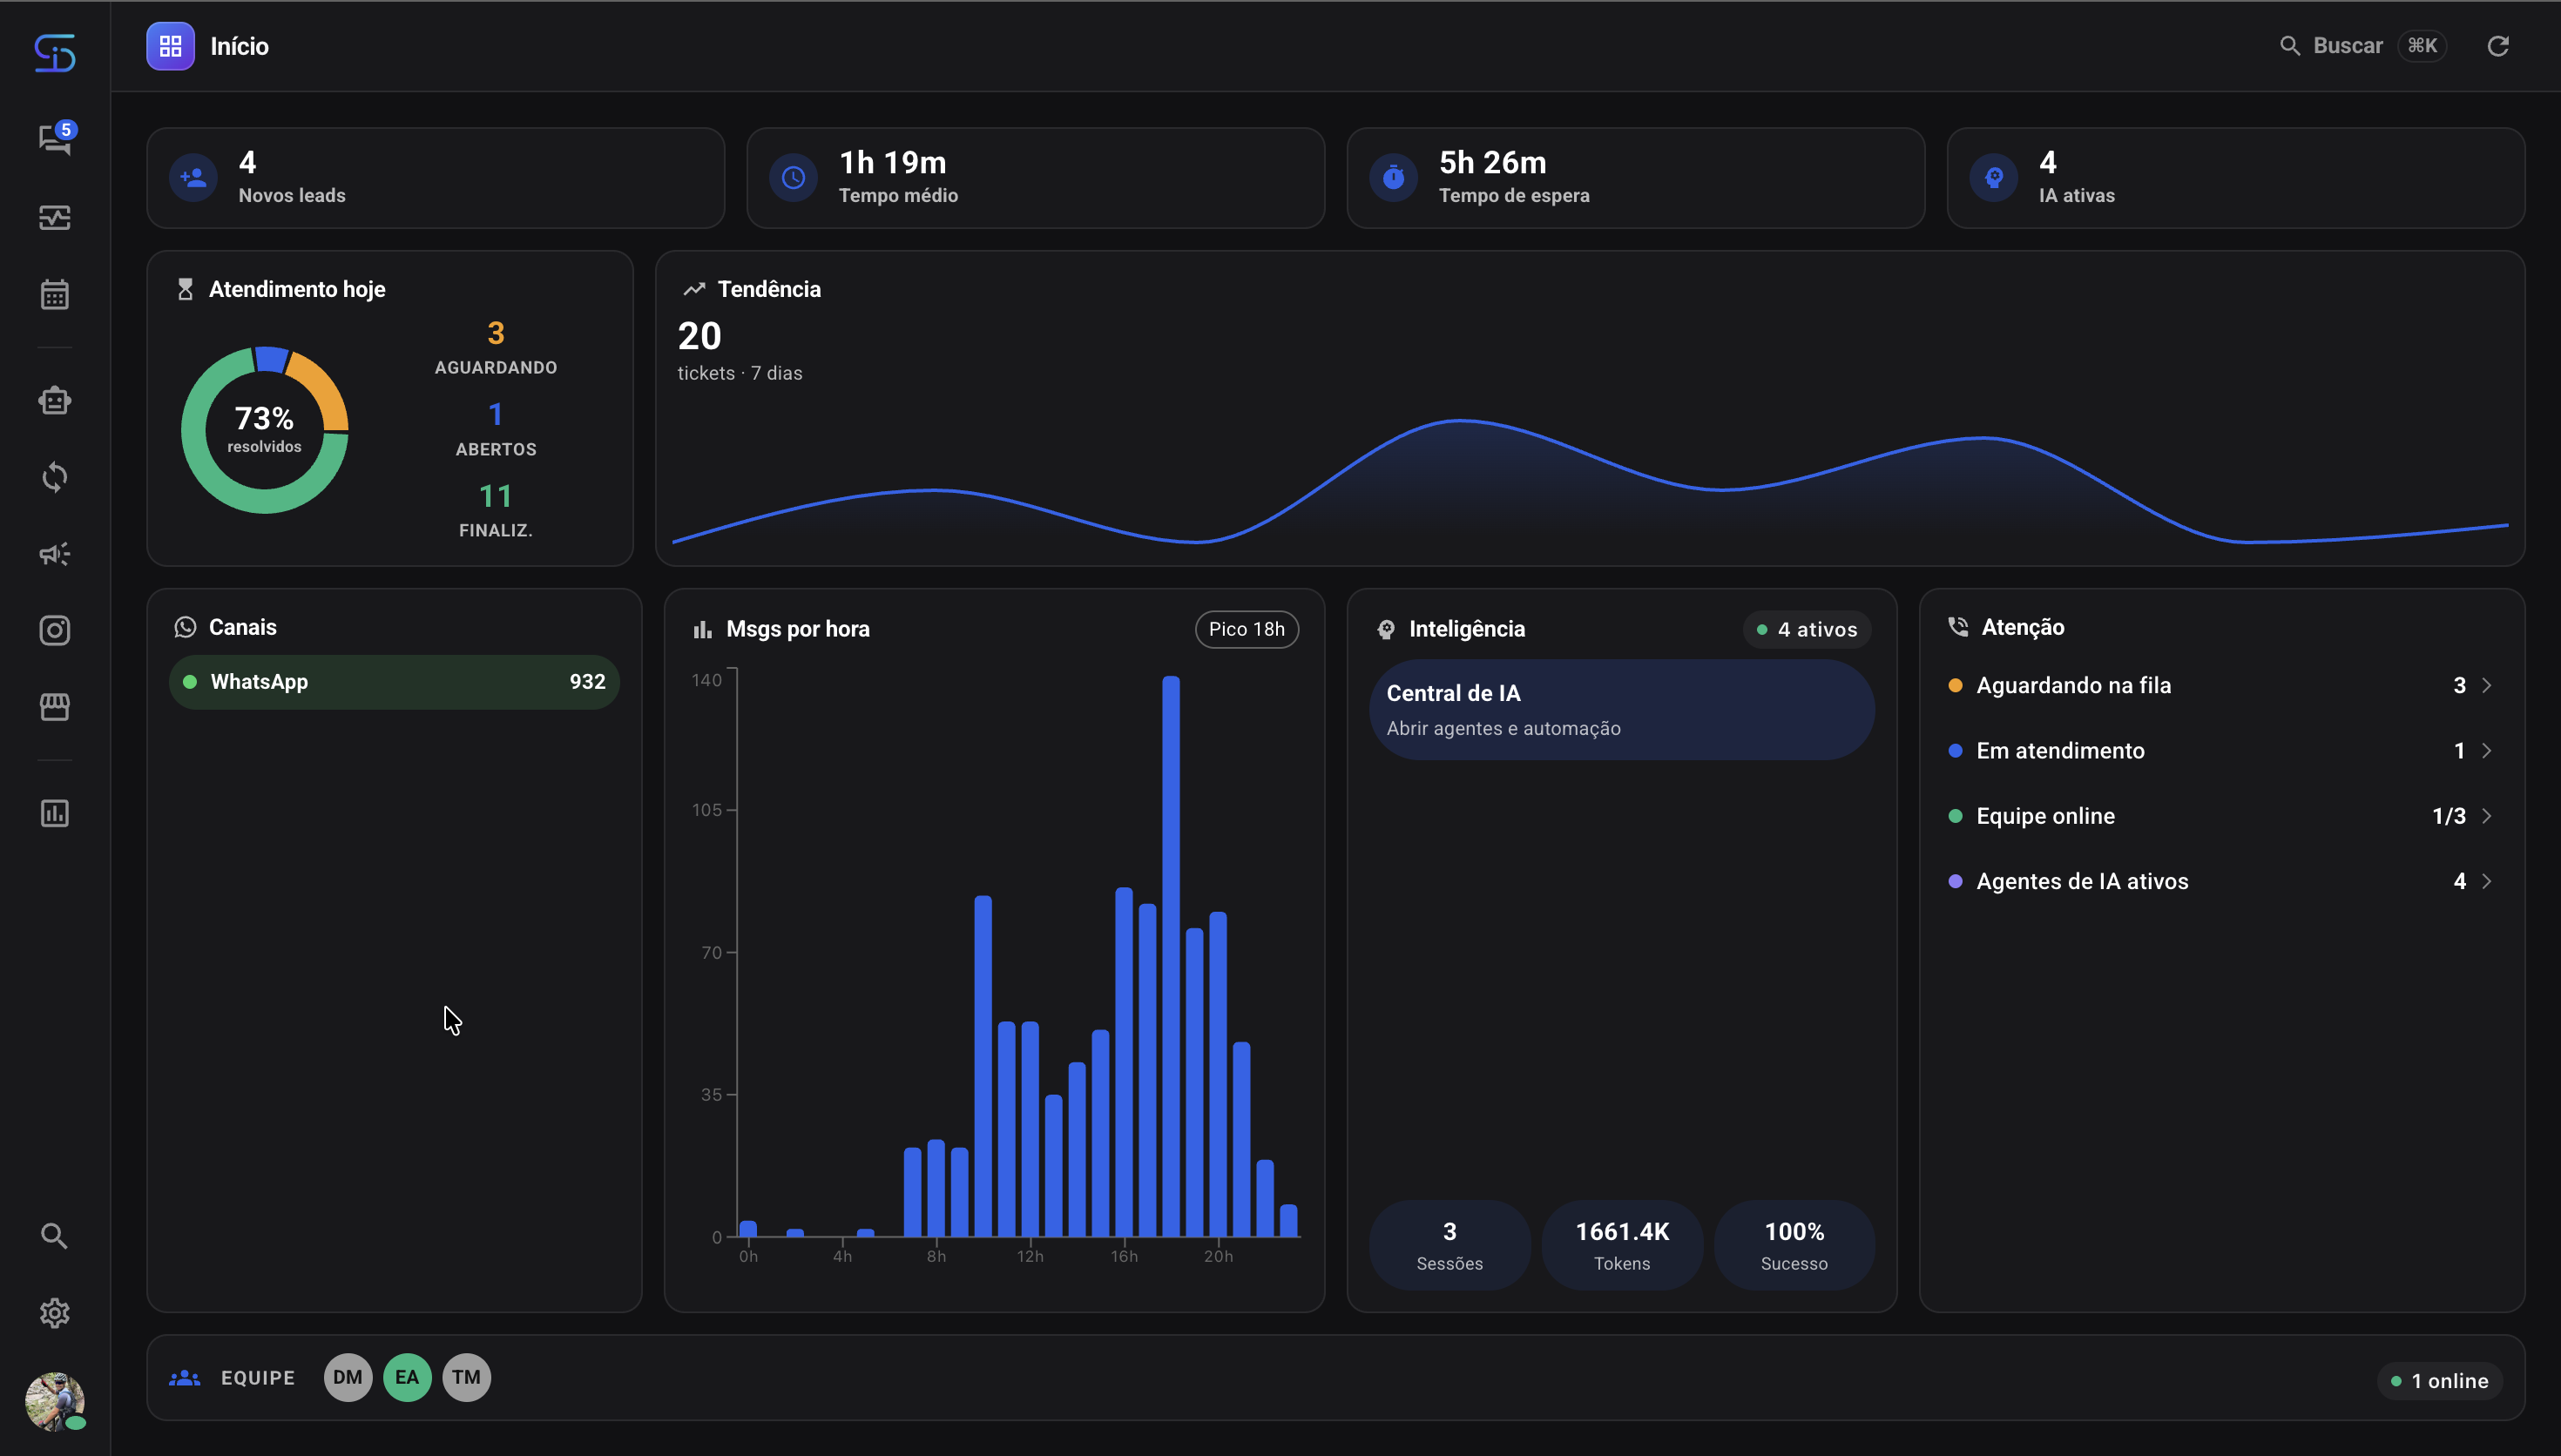Click the Tempo médio clock icon
The image size is (2561, 1456).
pos(793,178)
